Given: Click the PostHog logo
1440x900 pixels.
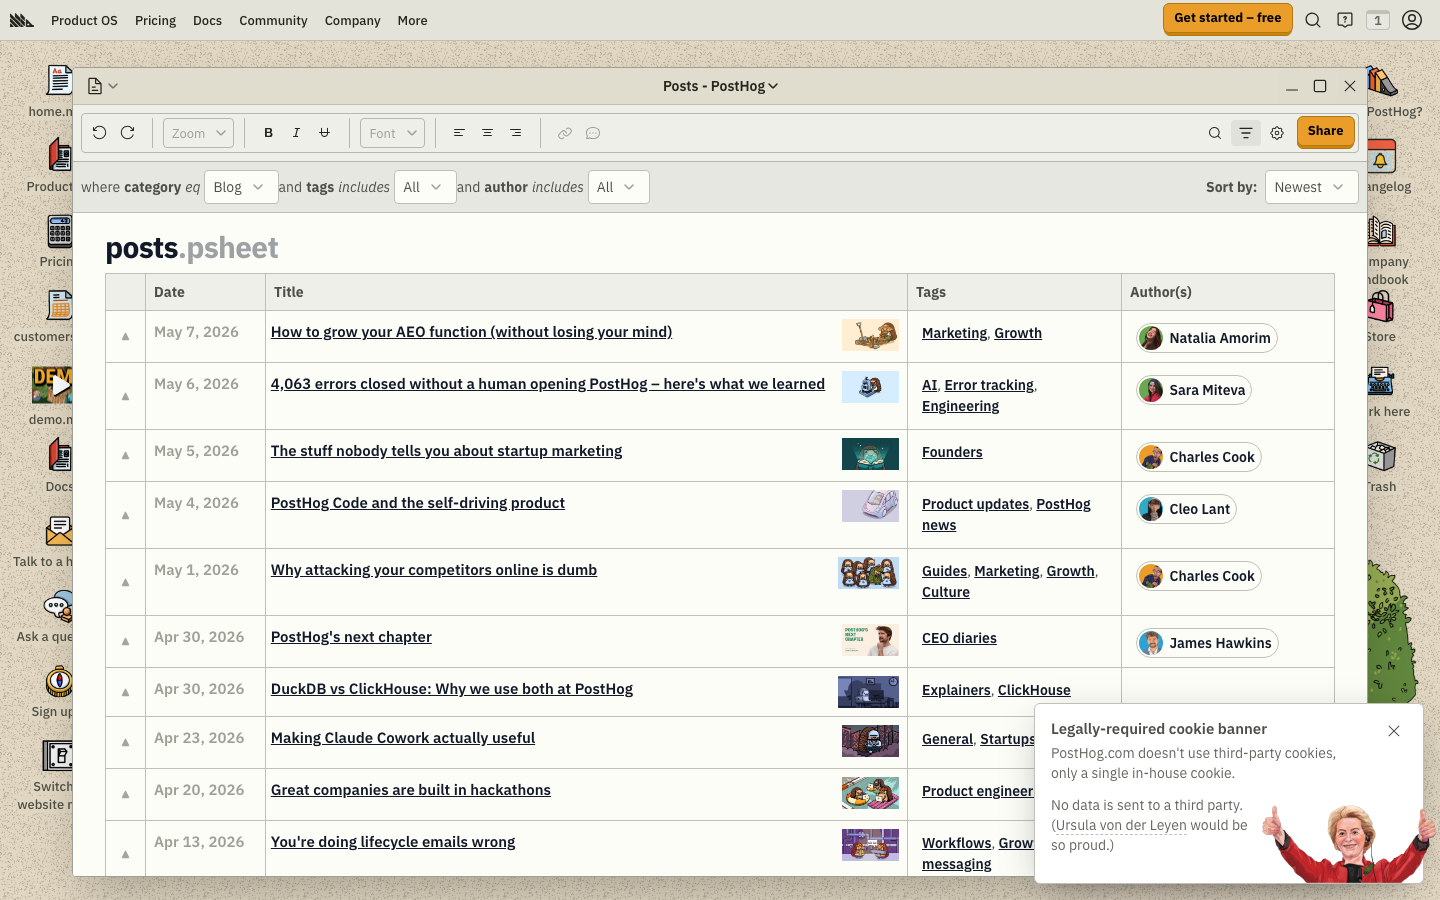Looking at the screenshot, I should (x=22, y=20).
